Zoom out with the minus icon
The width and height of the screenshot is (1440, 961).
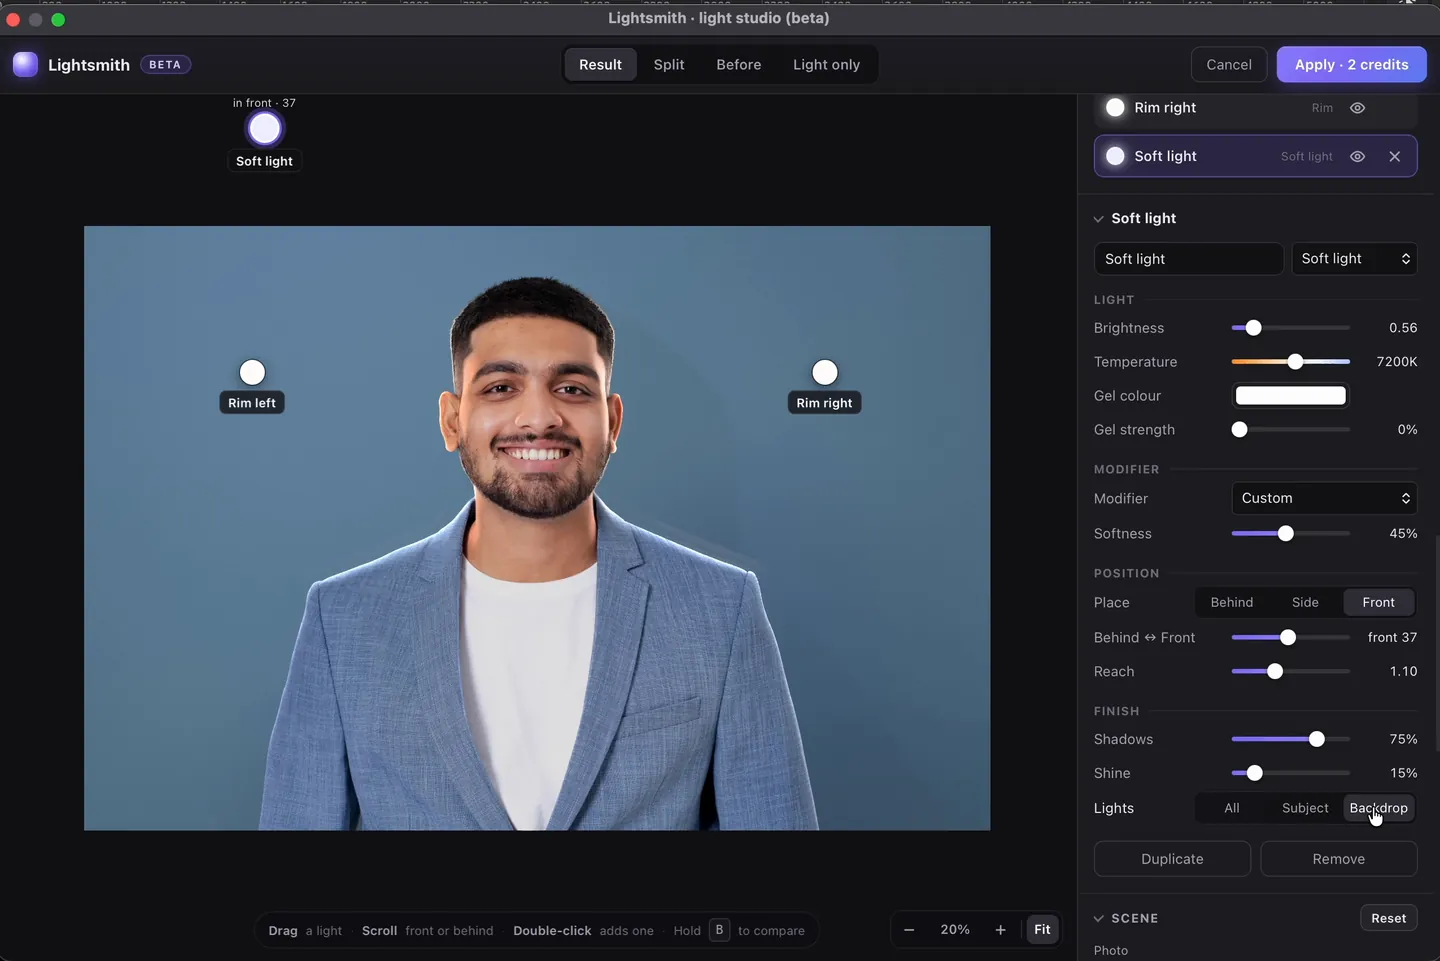(x=909, y=930)
